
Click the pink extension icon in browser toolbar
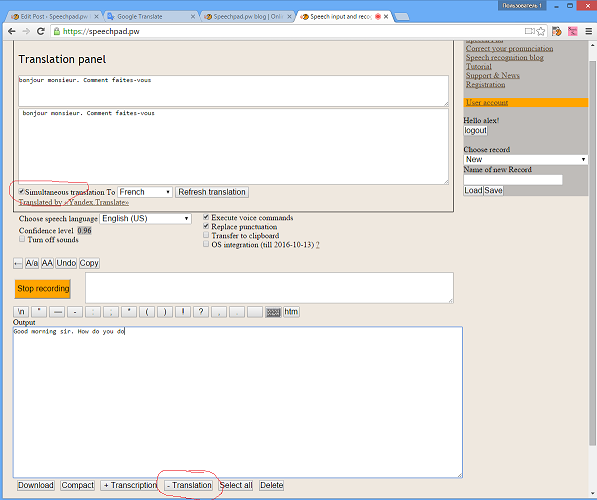572,32
